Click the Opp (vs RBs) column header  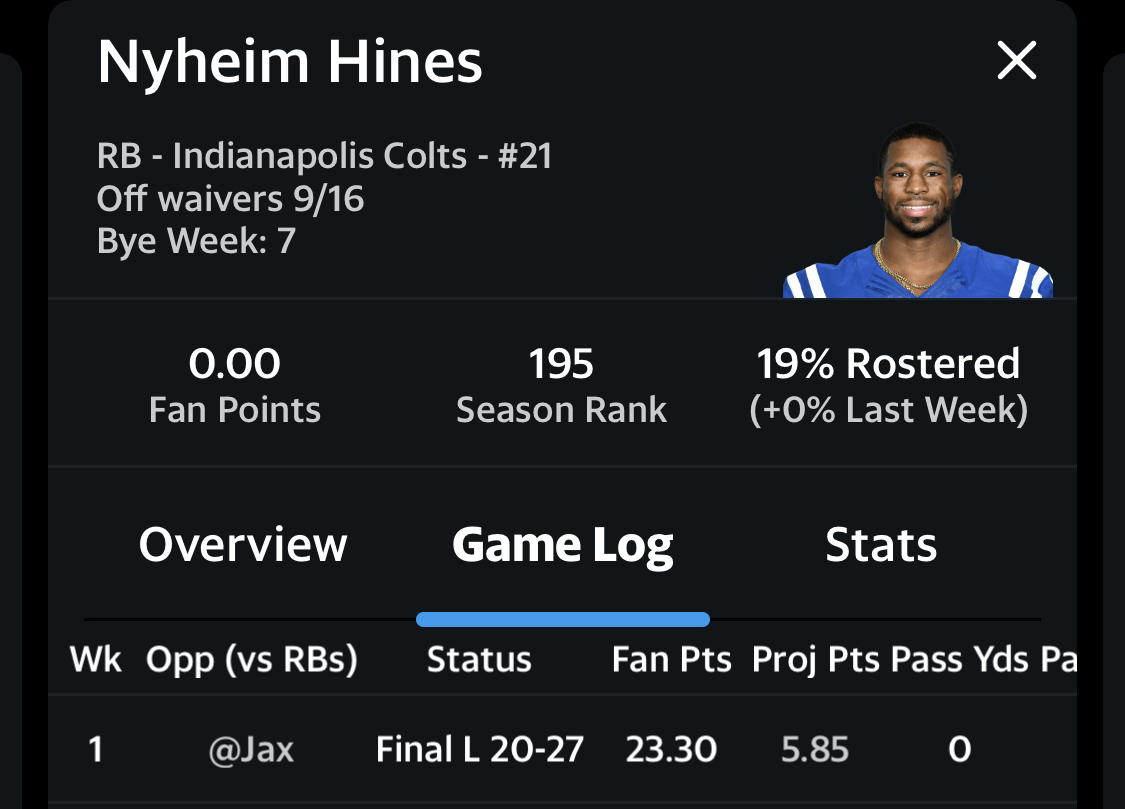pyautogui.click(x=252, y=660)
